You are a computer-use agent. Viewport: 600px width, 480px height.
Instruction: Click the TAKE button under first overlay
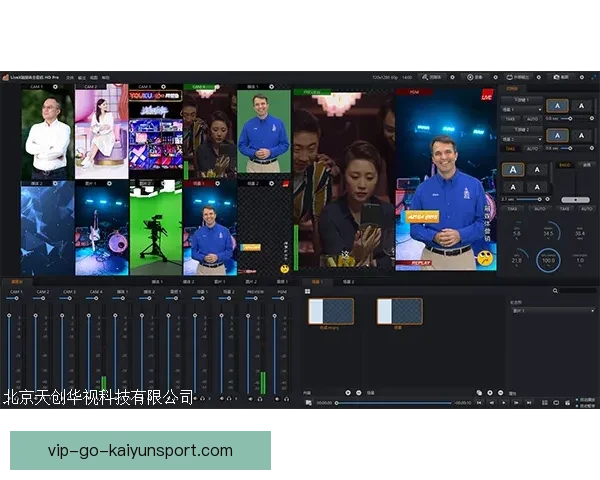(510, 118)
